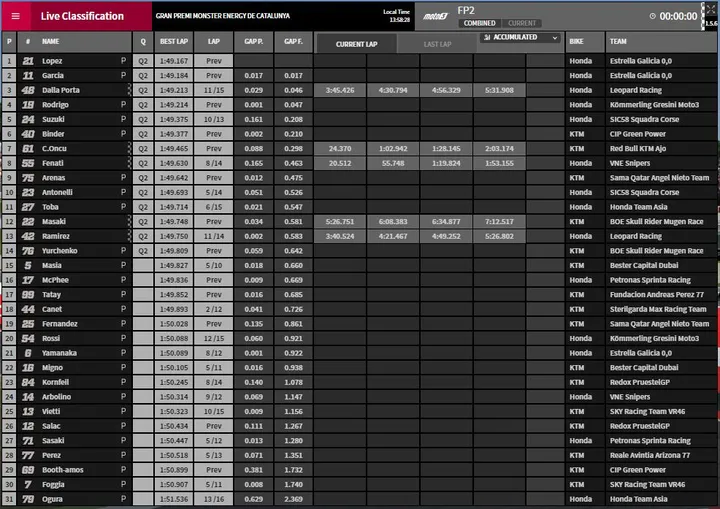Select rider McPhee
Image resolution: width=720 pixels, height=509 pixels.
click(x=55, y=280)
